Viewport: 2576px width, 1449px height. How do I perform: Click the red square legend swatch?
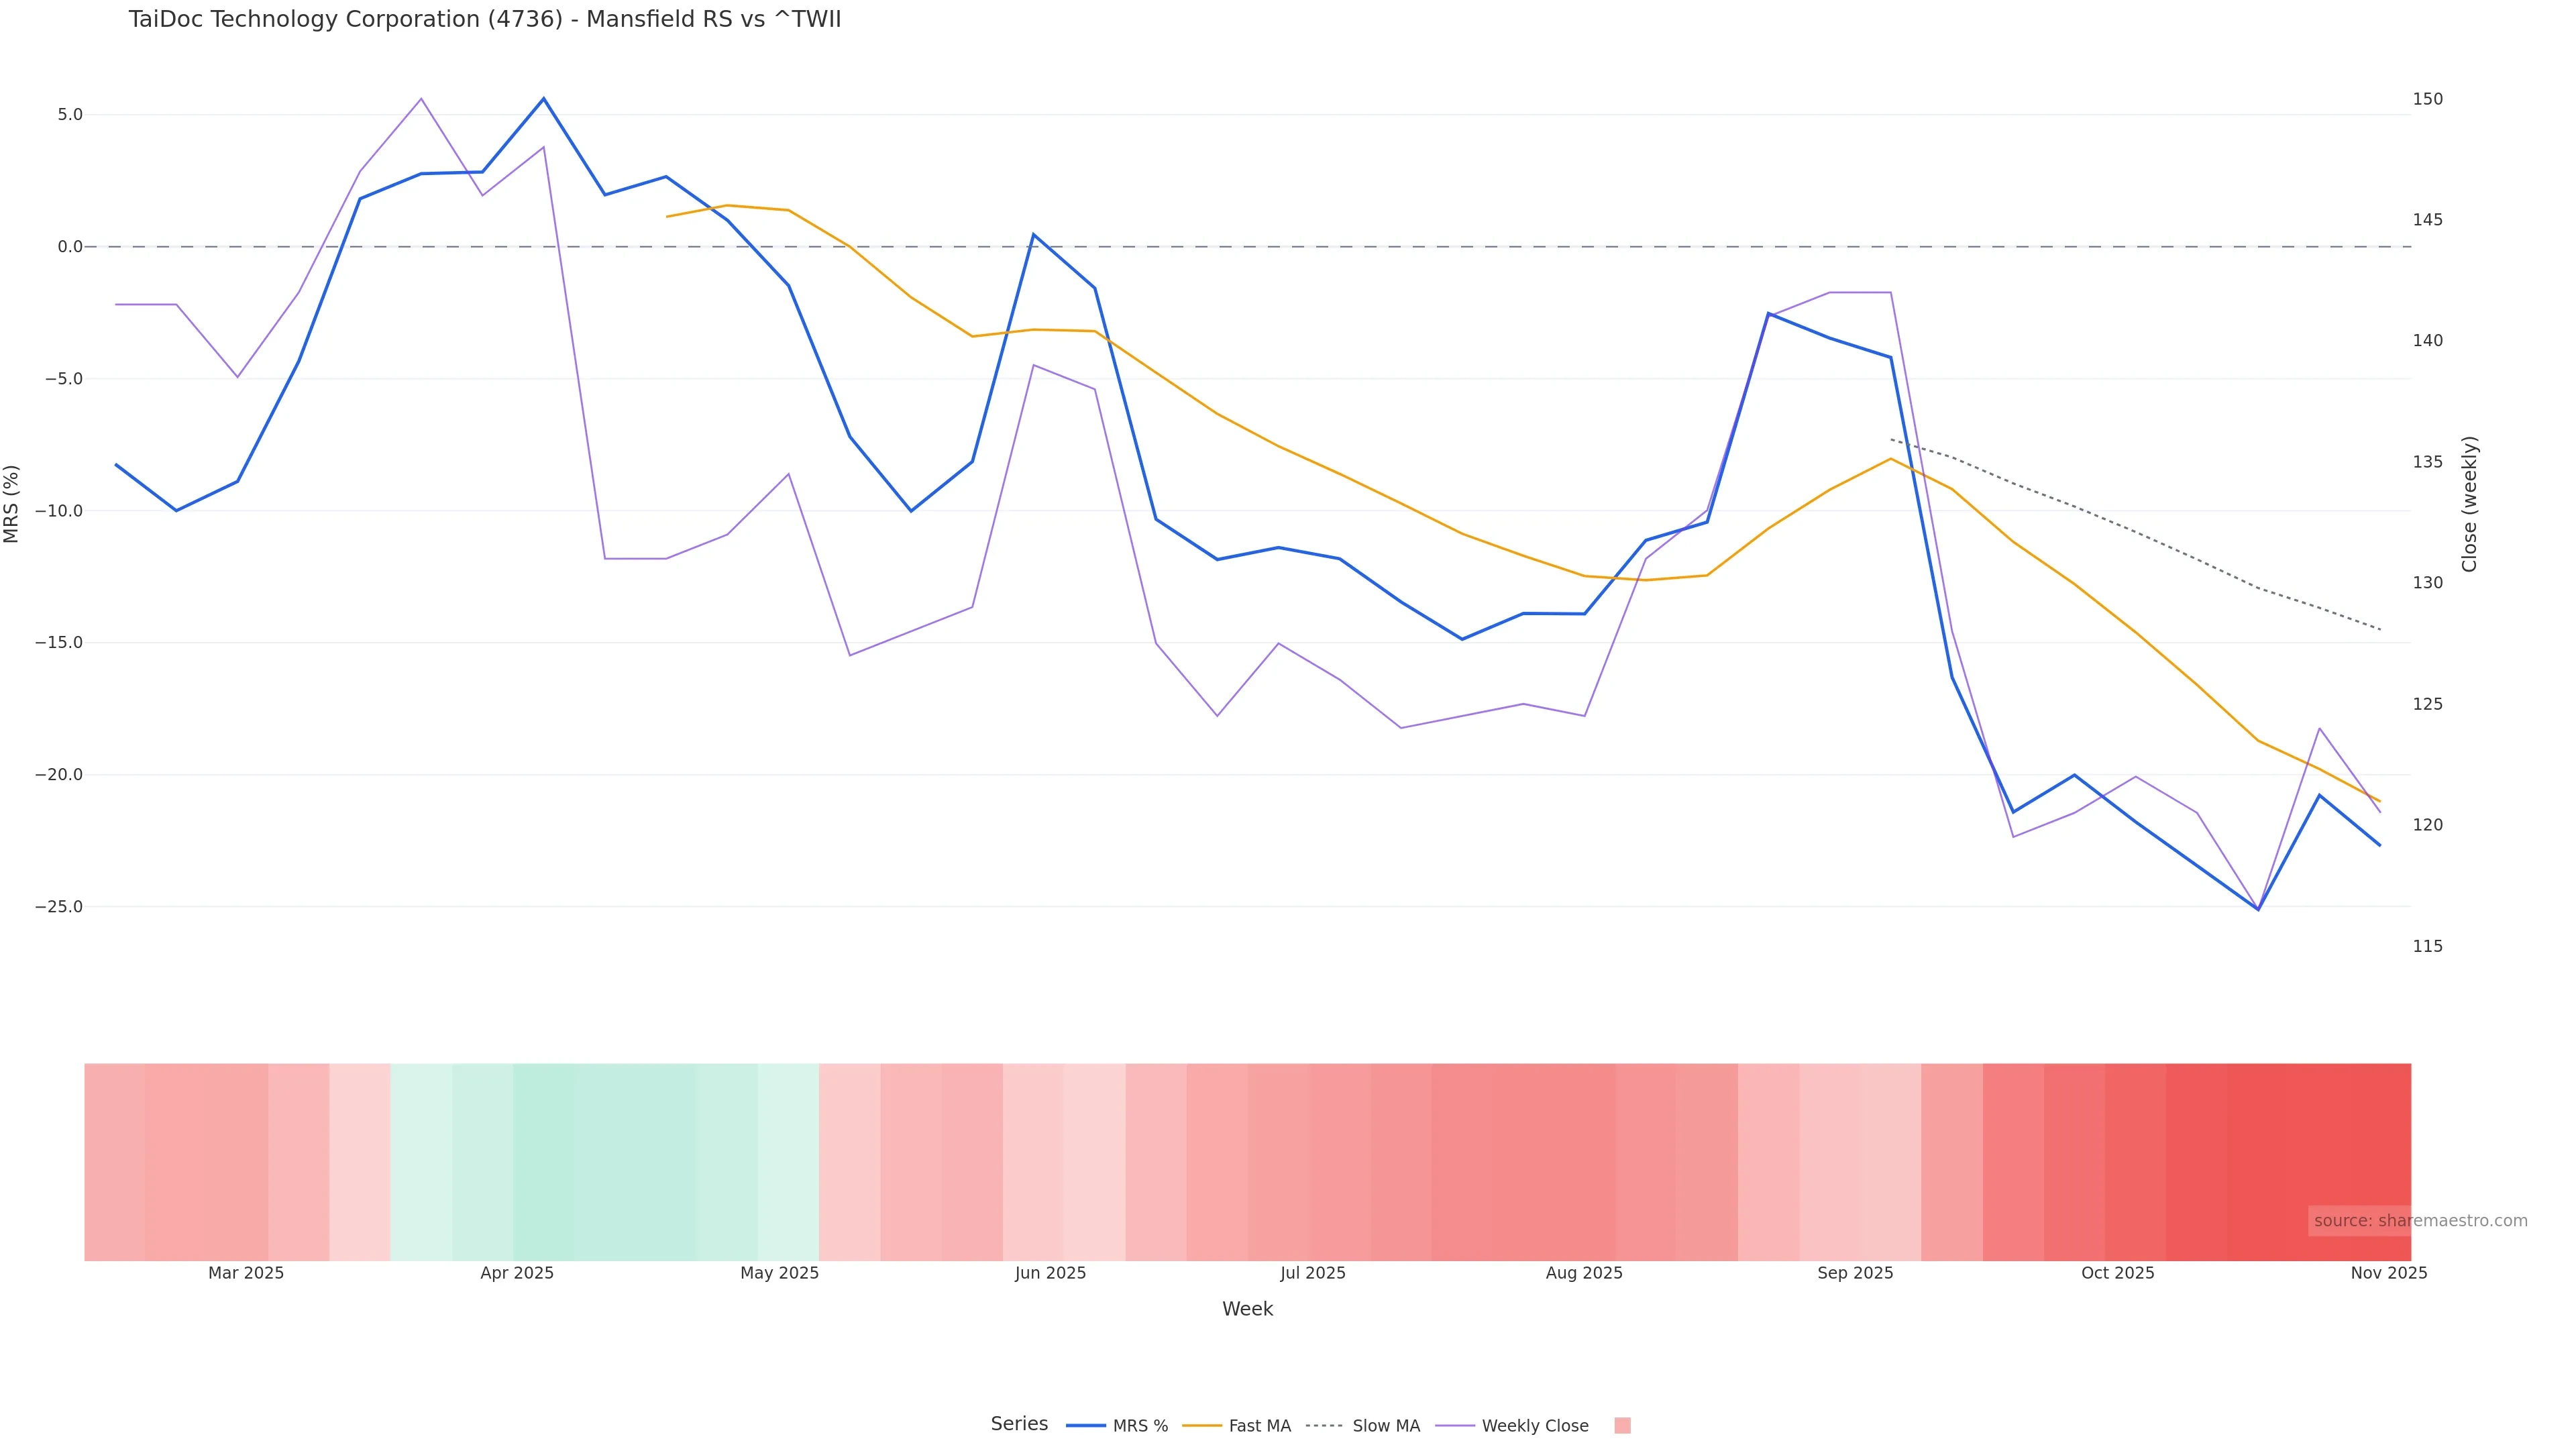click(1622, 1426)
